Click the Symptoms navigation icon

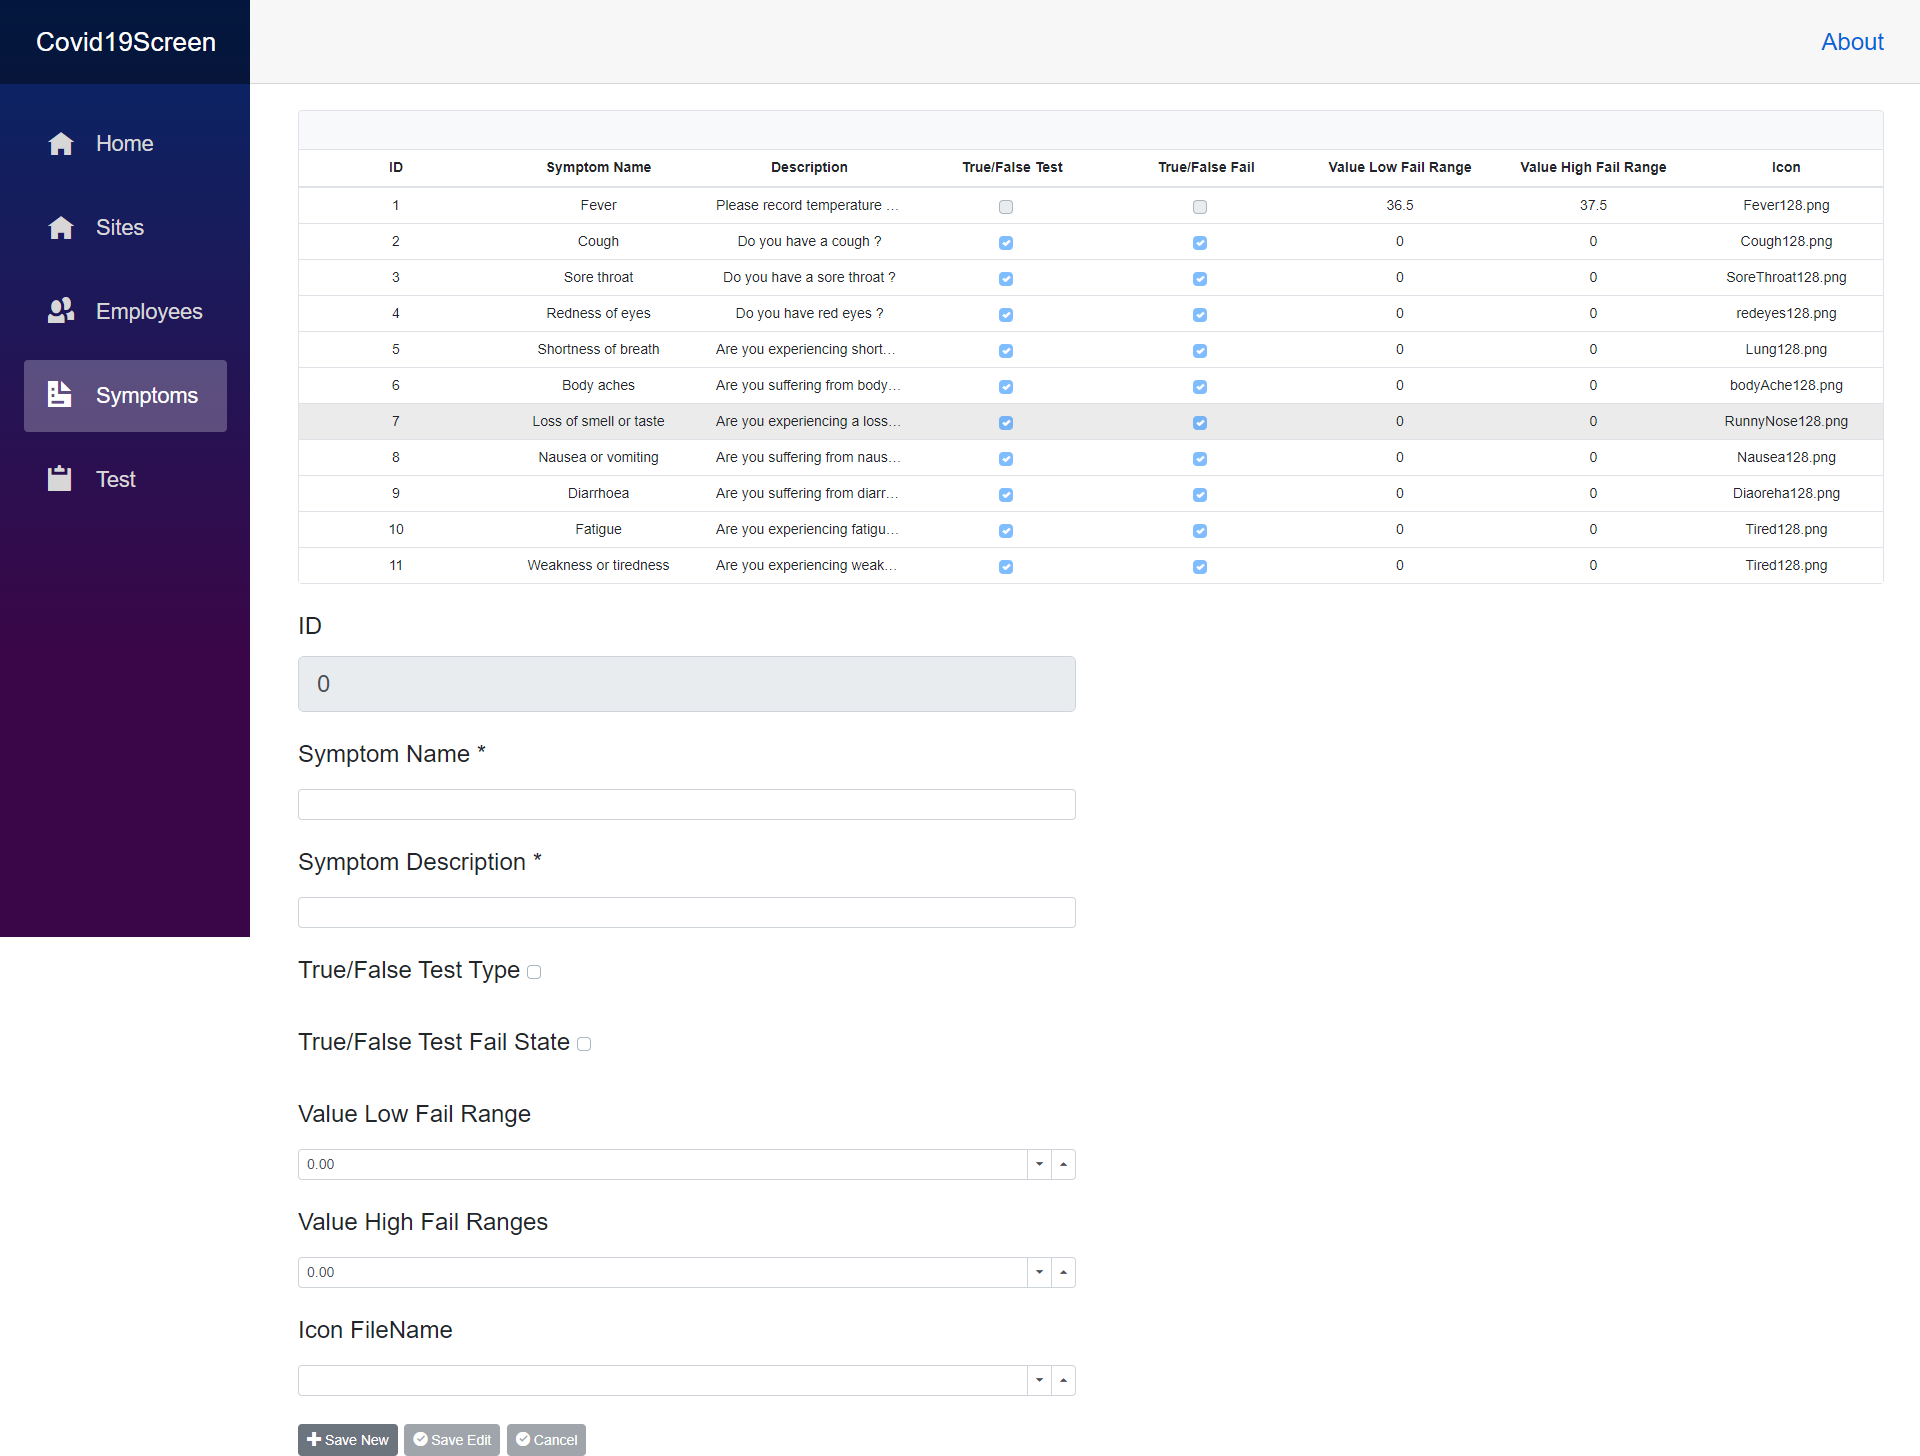tap(58, 395)
